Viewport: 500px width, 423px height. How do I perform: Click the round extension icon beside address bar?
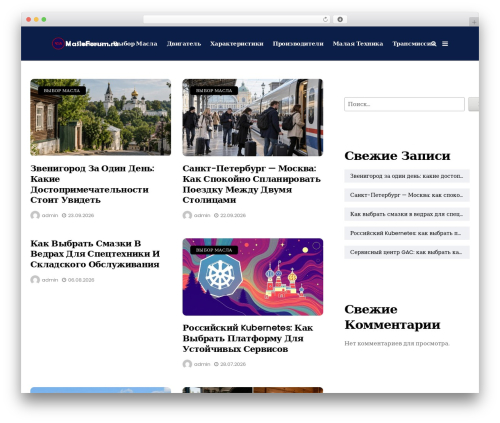(340, 19)
